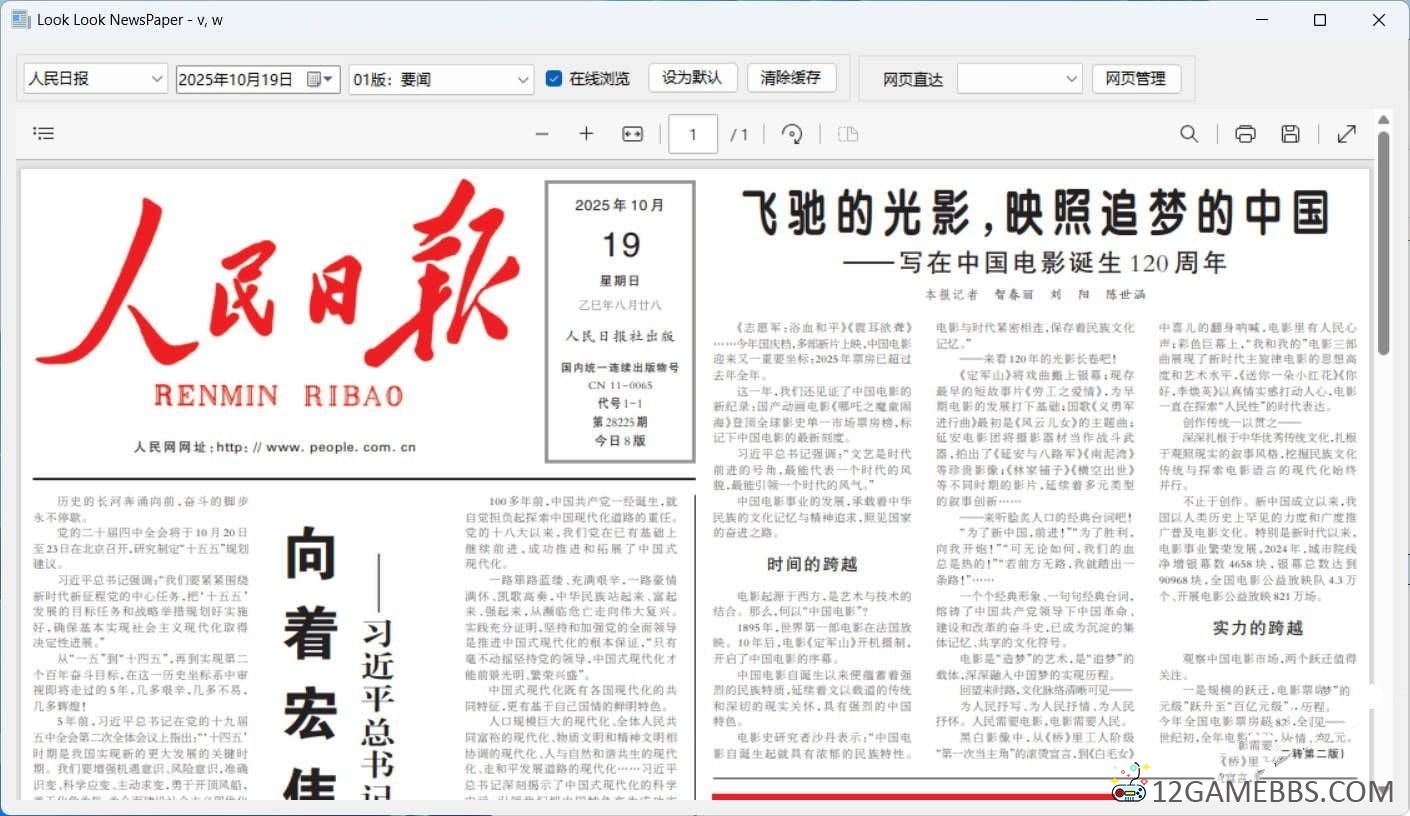The image size is (1410, 816).
Task: Toggle fit to width view
Action: coord(632,134)
